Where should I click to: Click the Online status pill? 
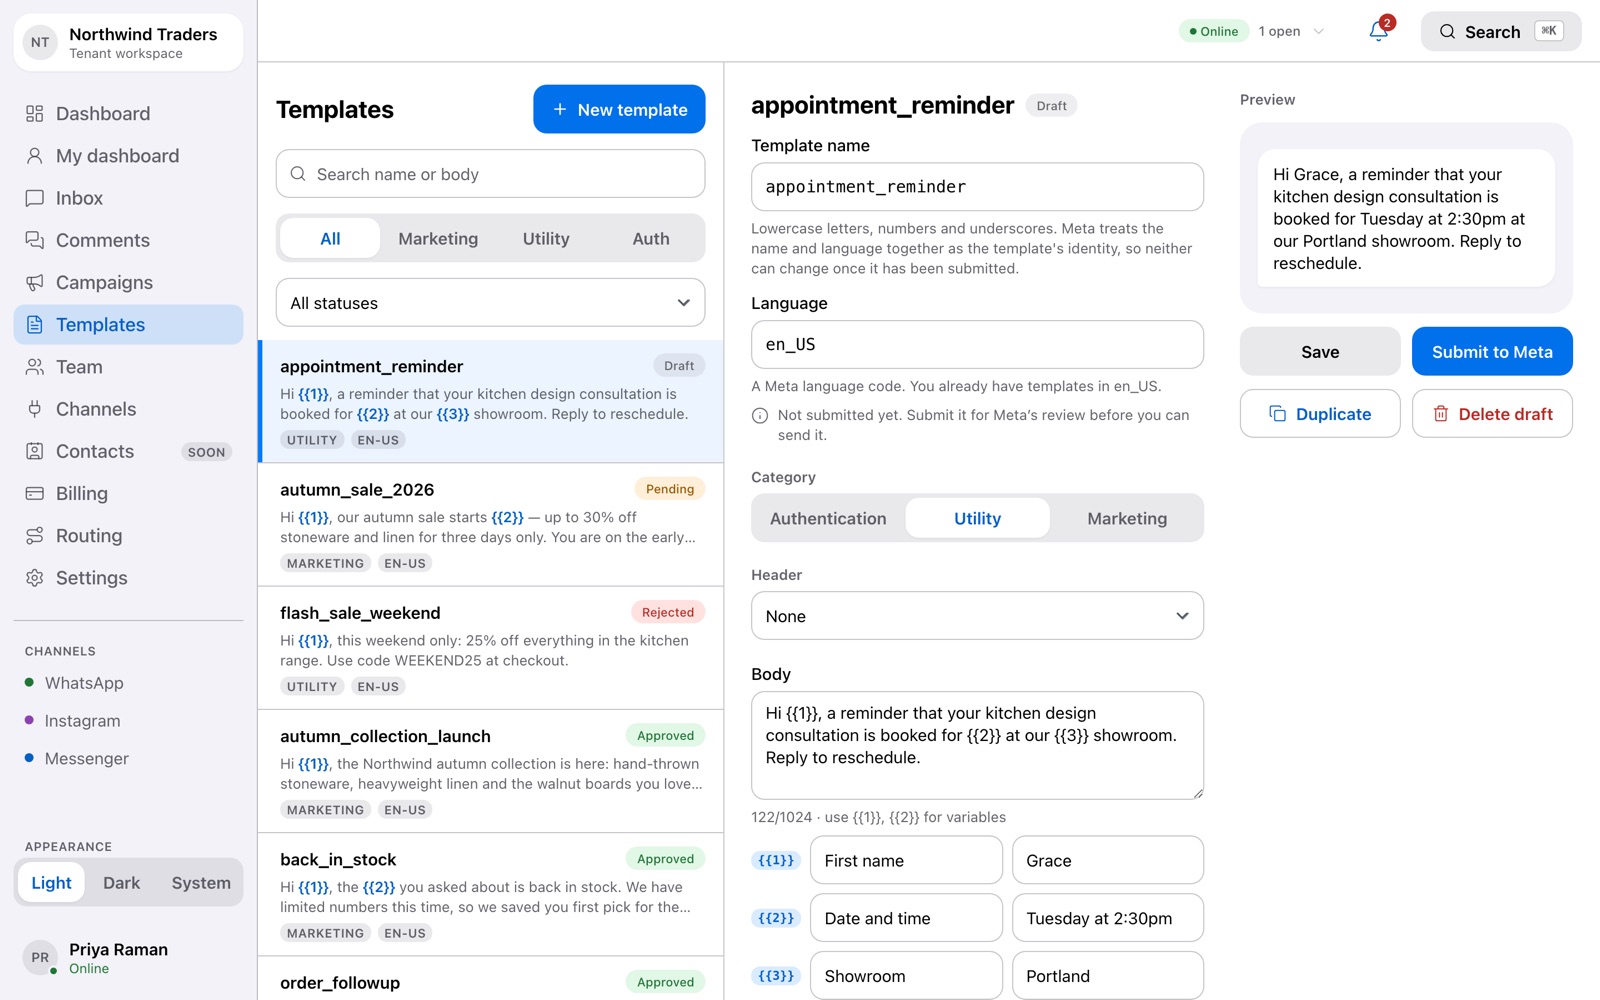coord(1214,32)
